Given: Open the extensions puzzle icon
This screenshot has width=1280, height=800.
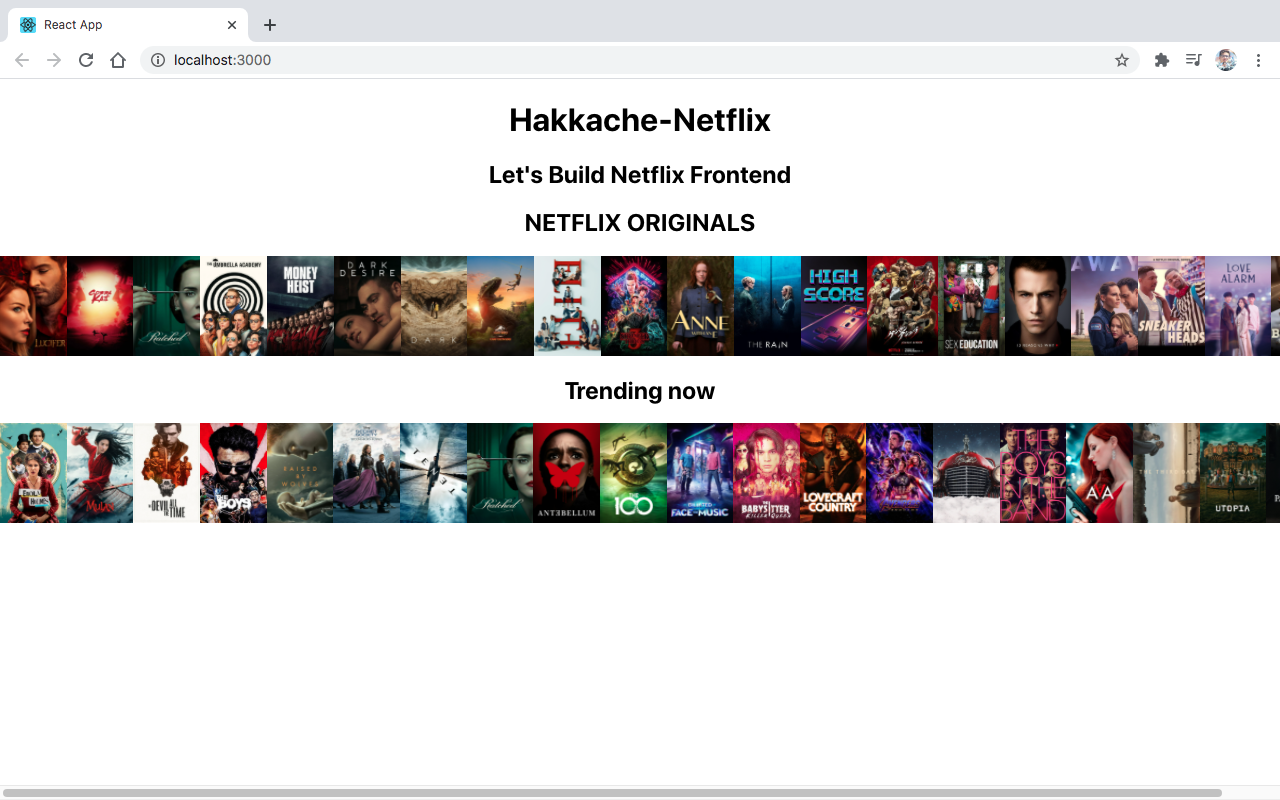Looking at the screenshot, I should (1161, 60).
